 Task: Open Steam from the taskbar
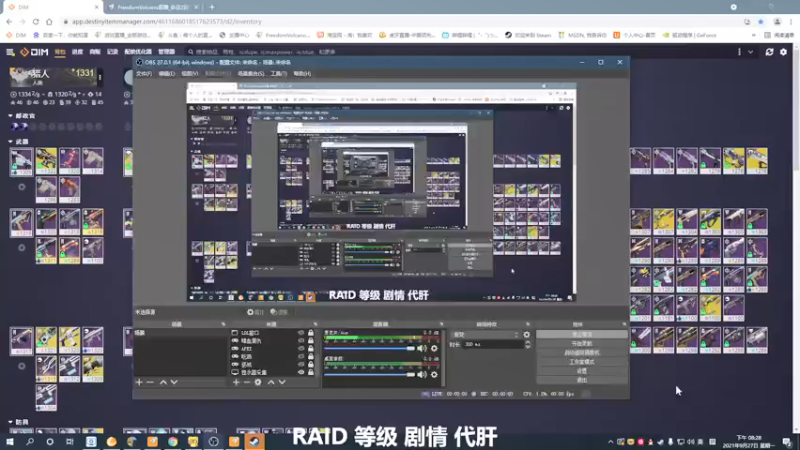(254, 442)
